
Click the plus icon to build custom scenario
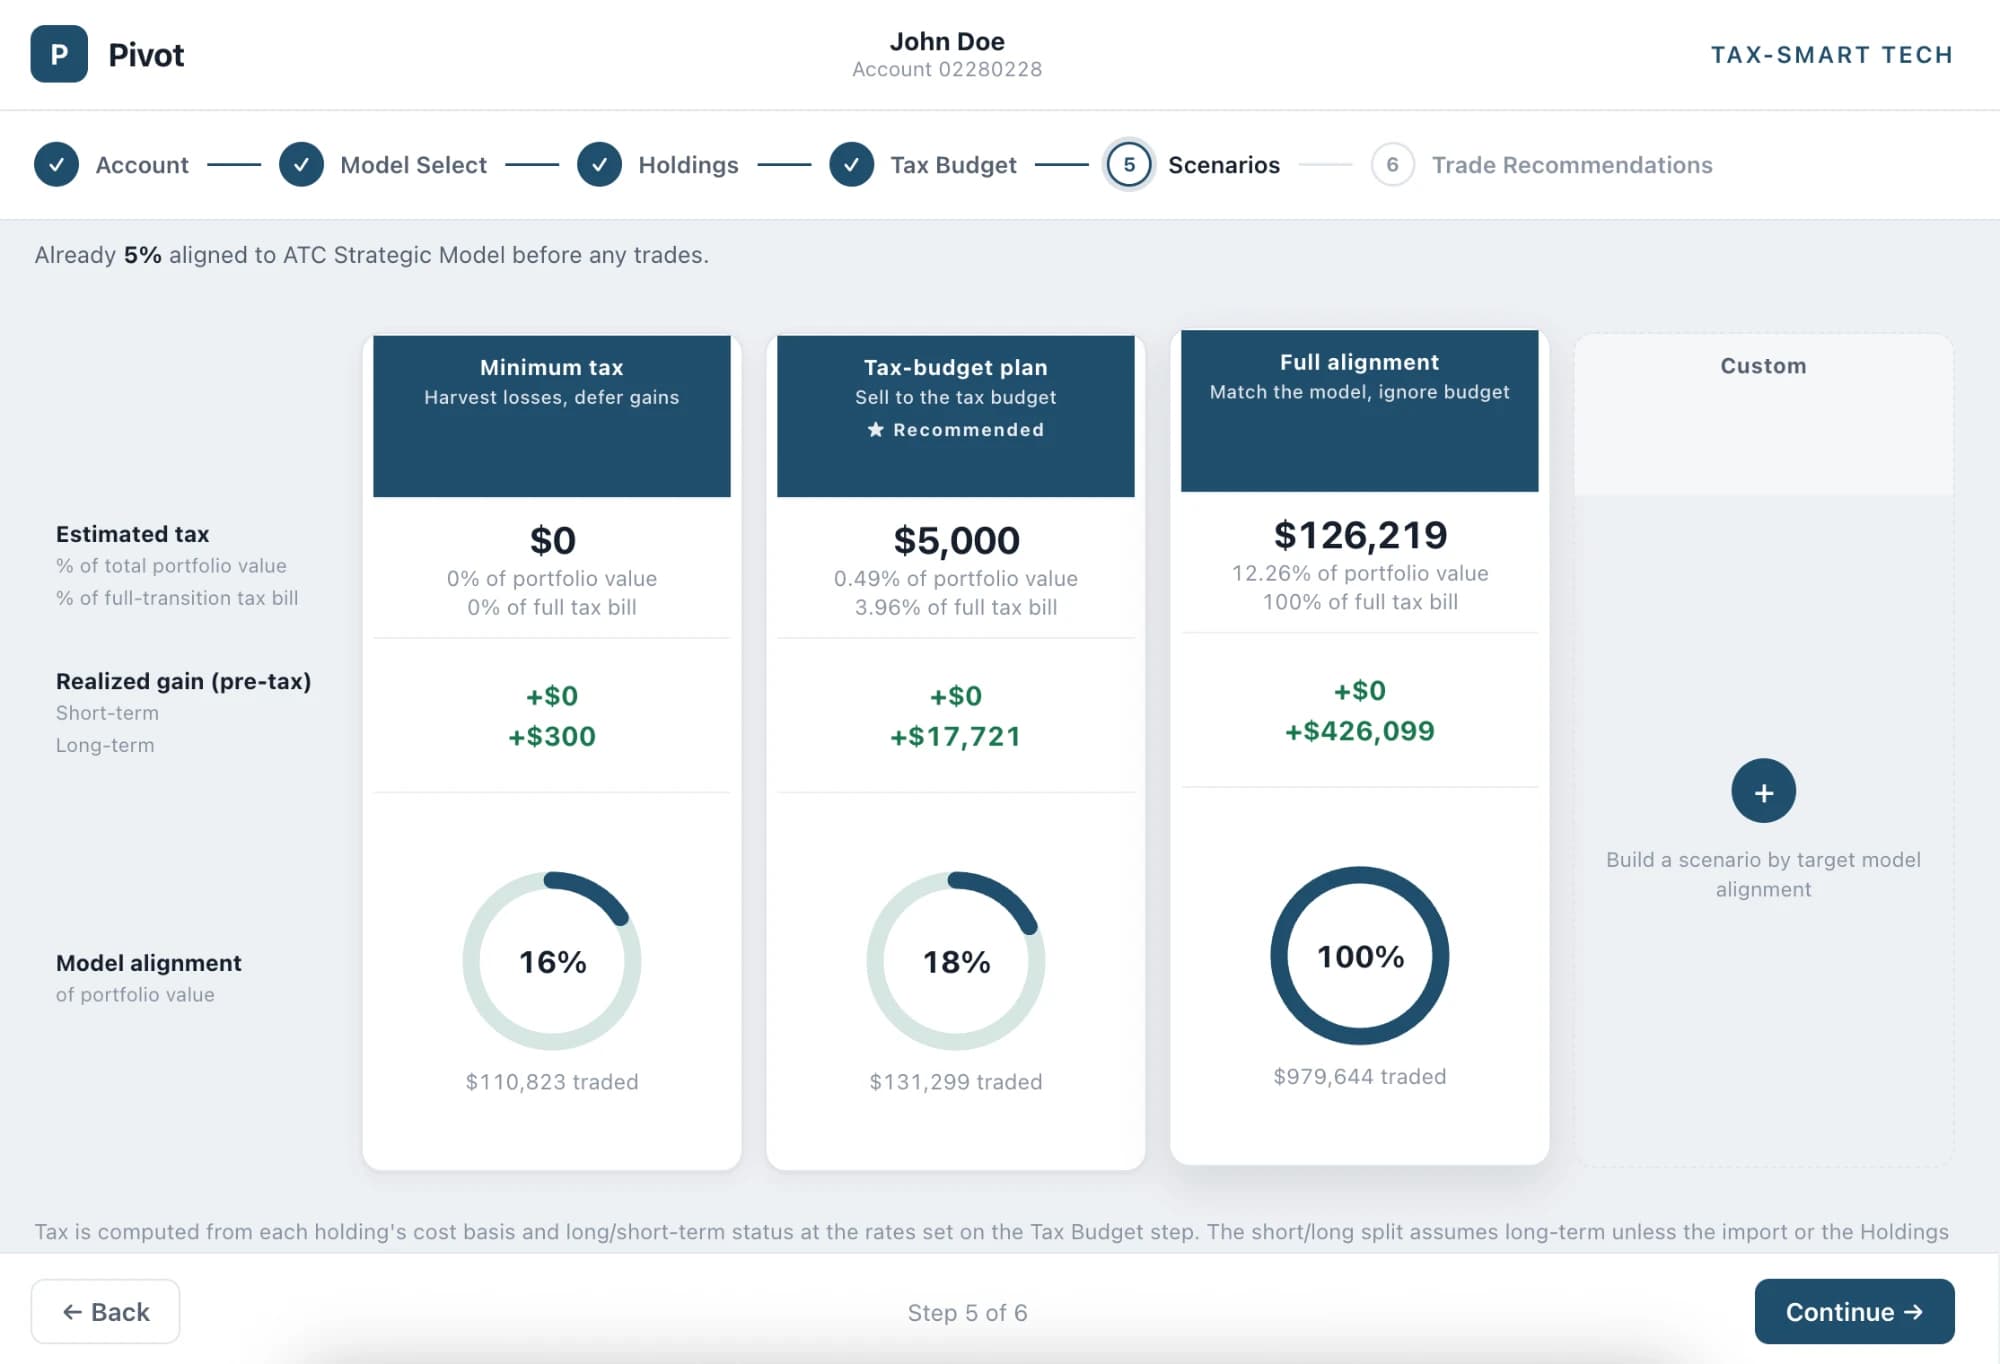click(x=1763, y=791)
